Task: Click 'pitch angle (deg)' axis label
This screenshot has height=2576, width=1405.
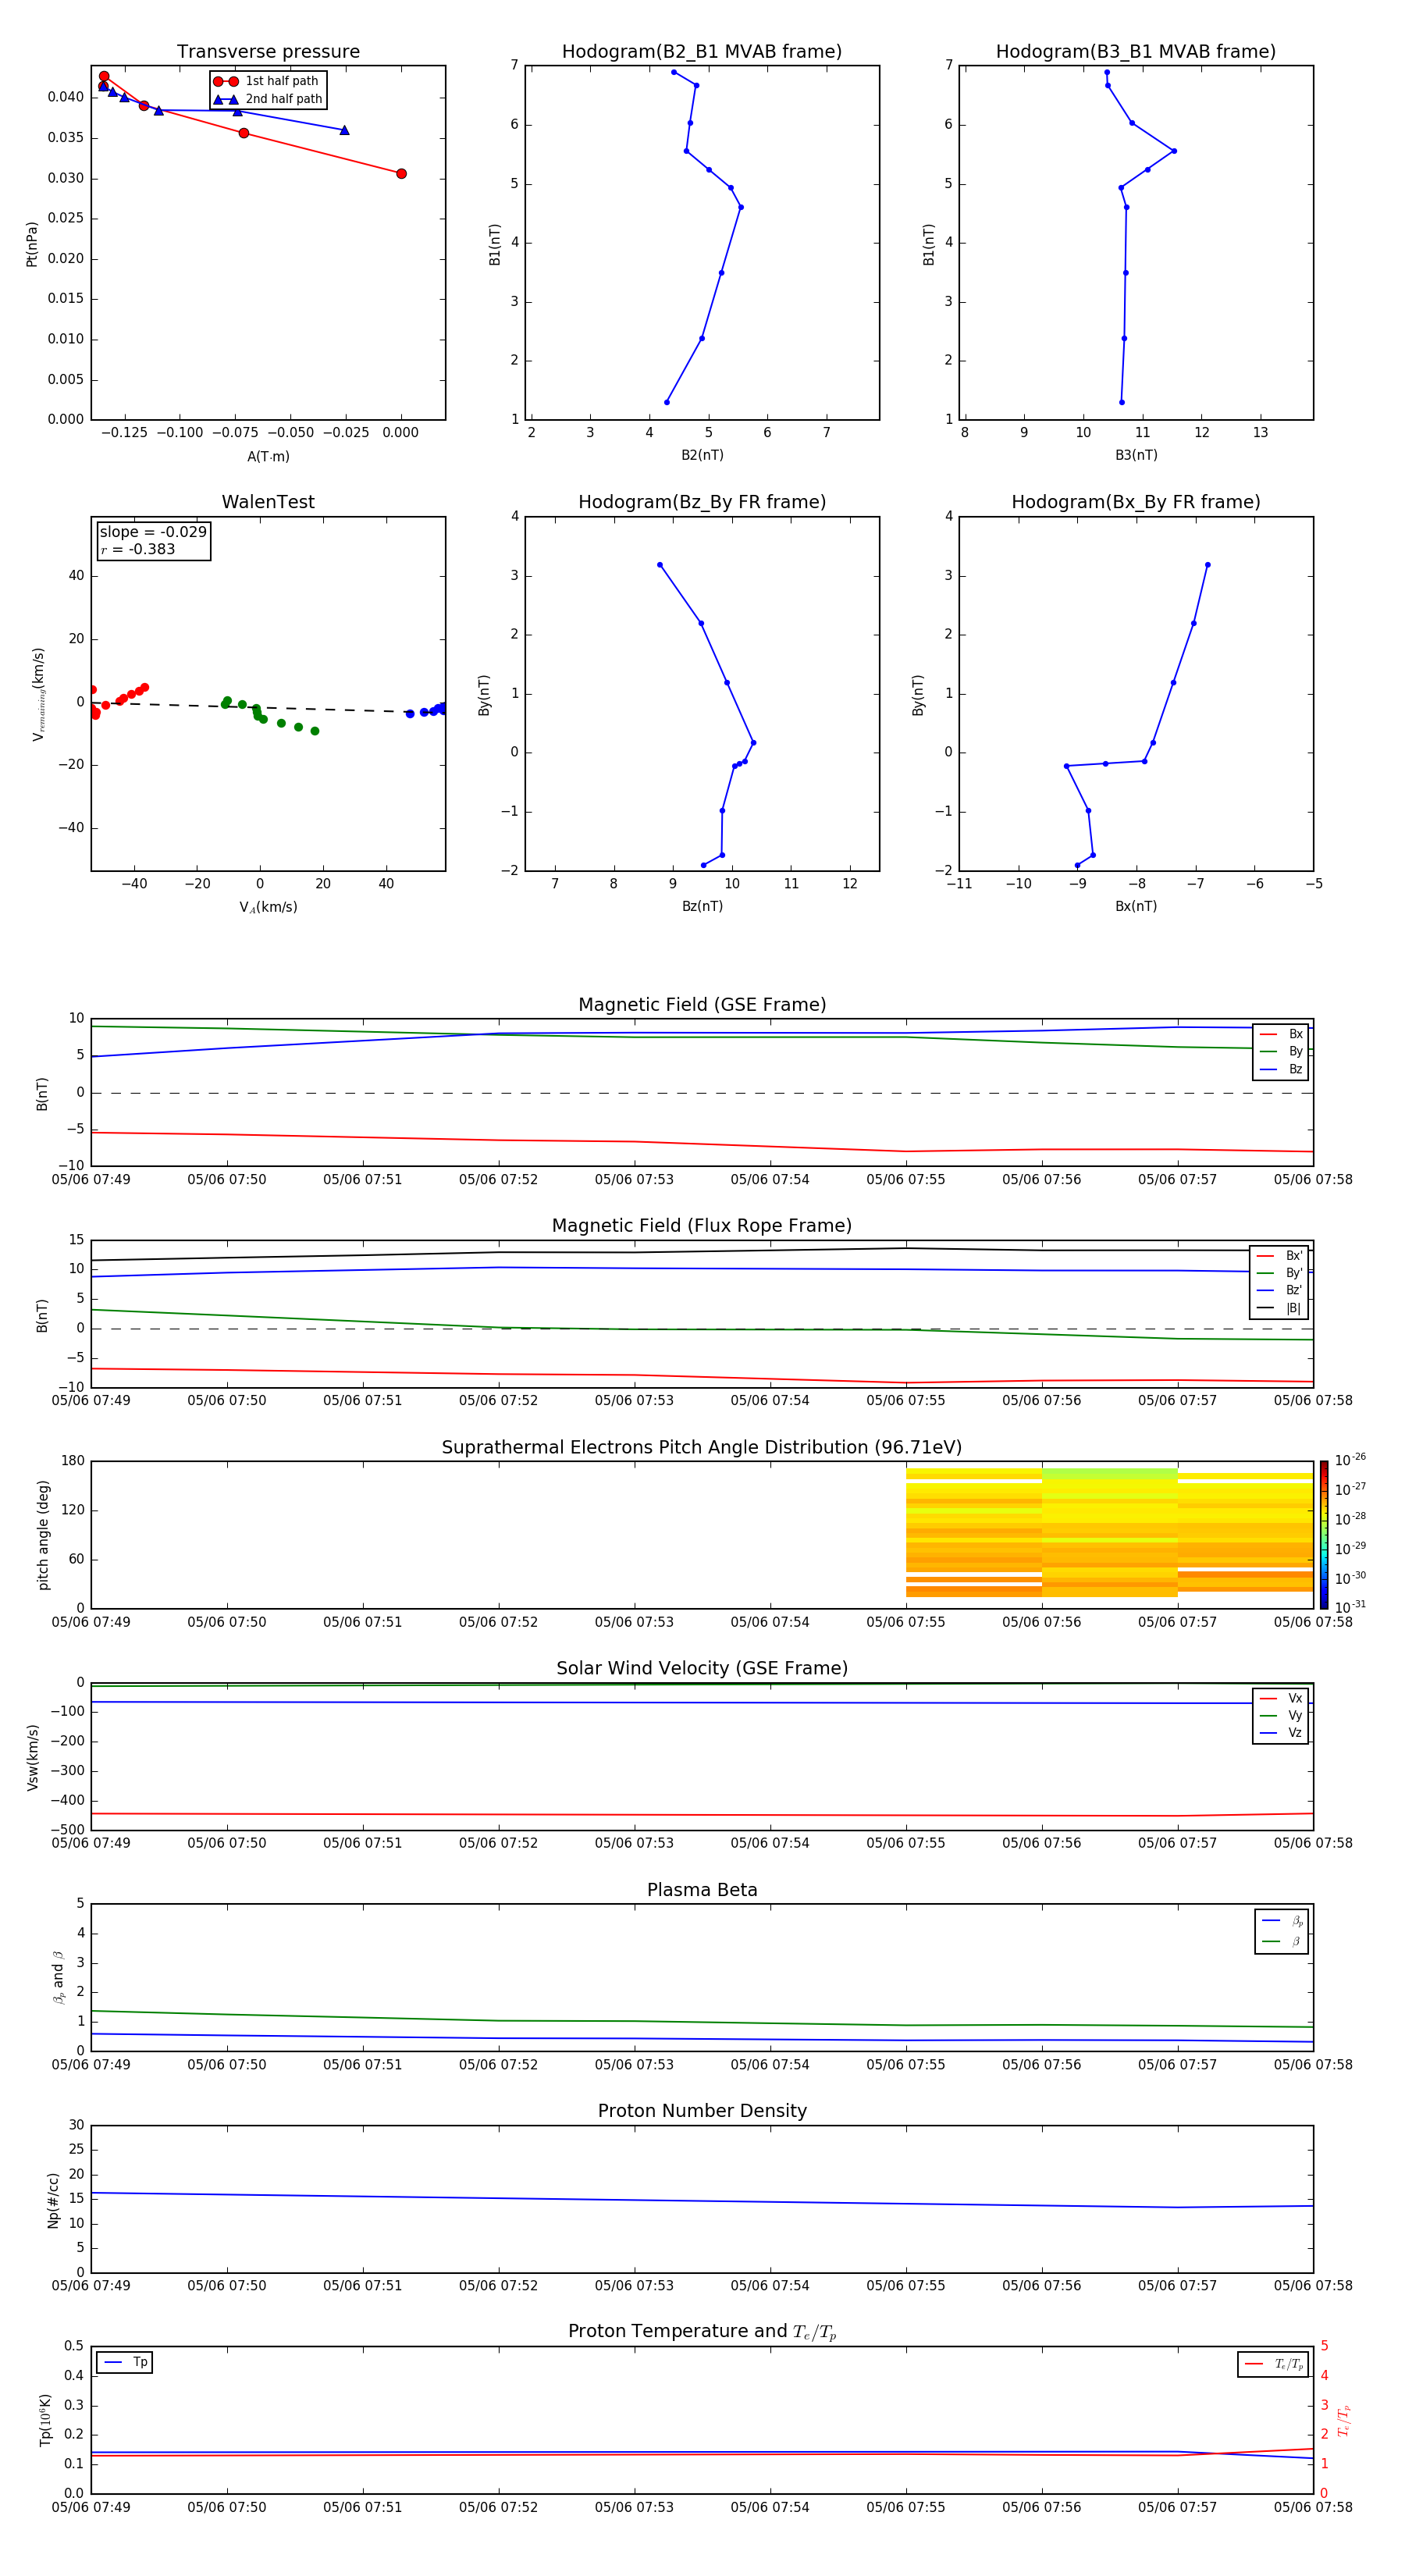Action: click(43, 1534)
